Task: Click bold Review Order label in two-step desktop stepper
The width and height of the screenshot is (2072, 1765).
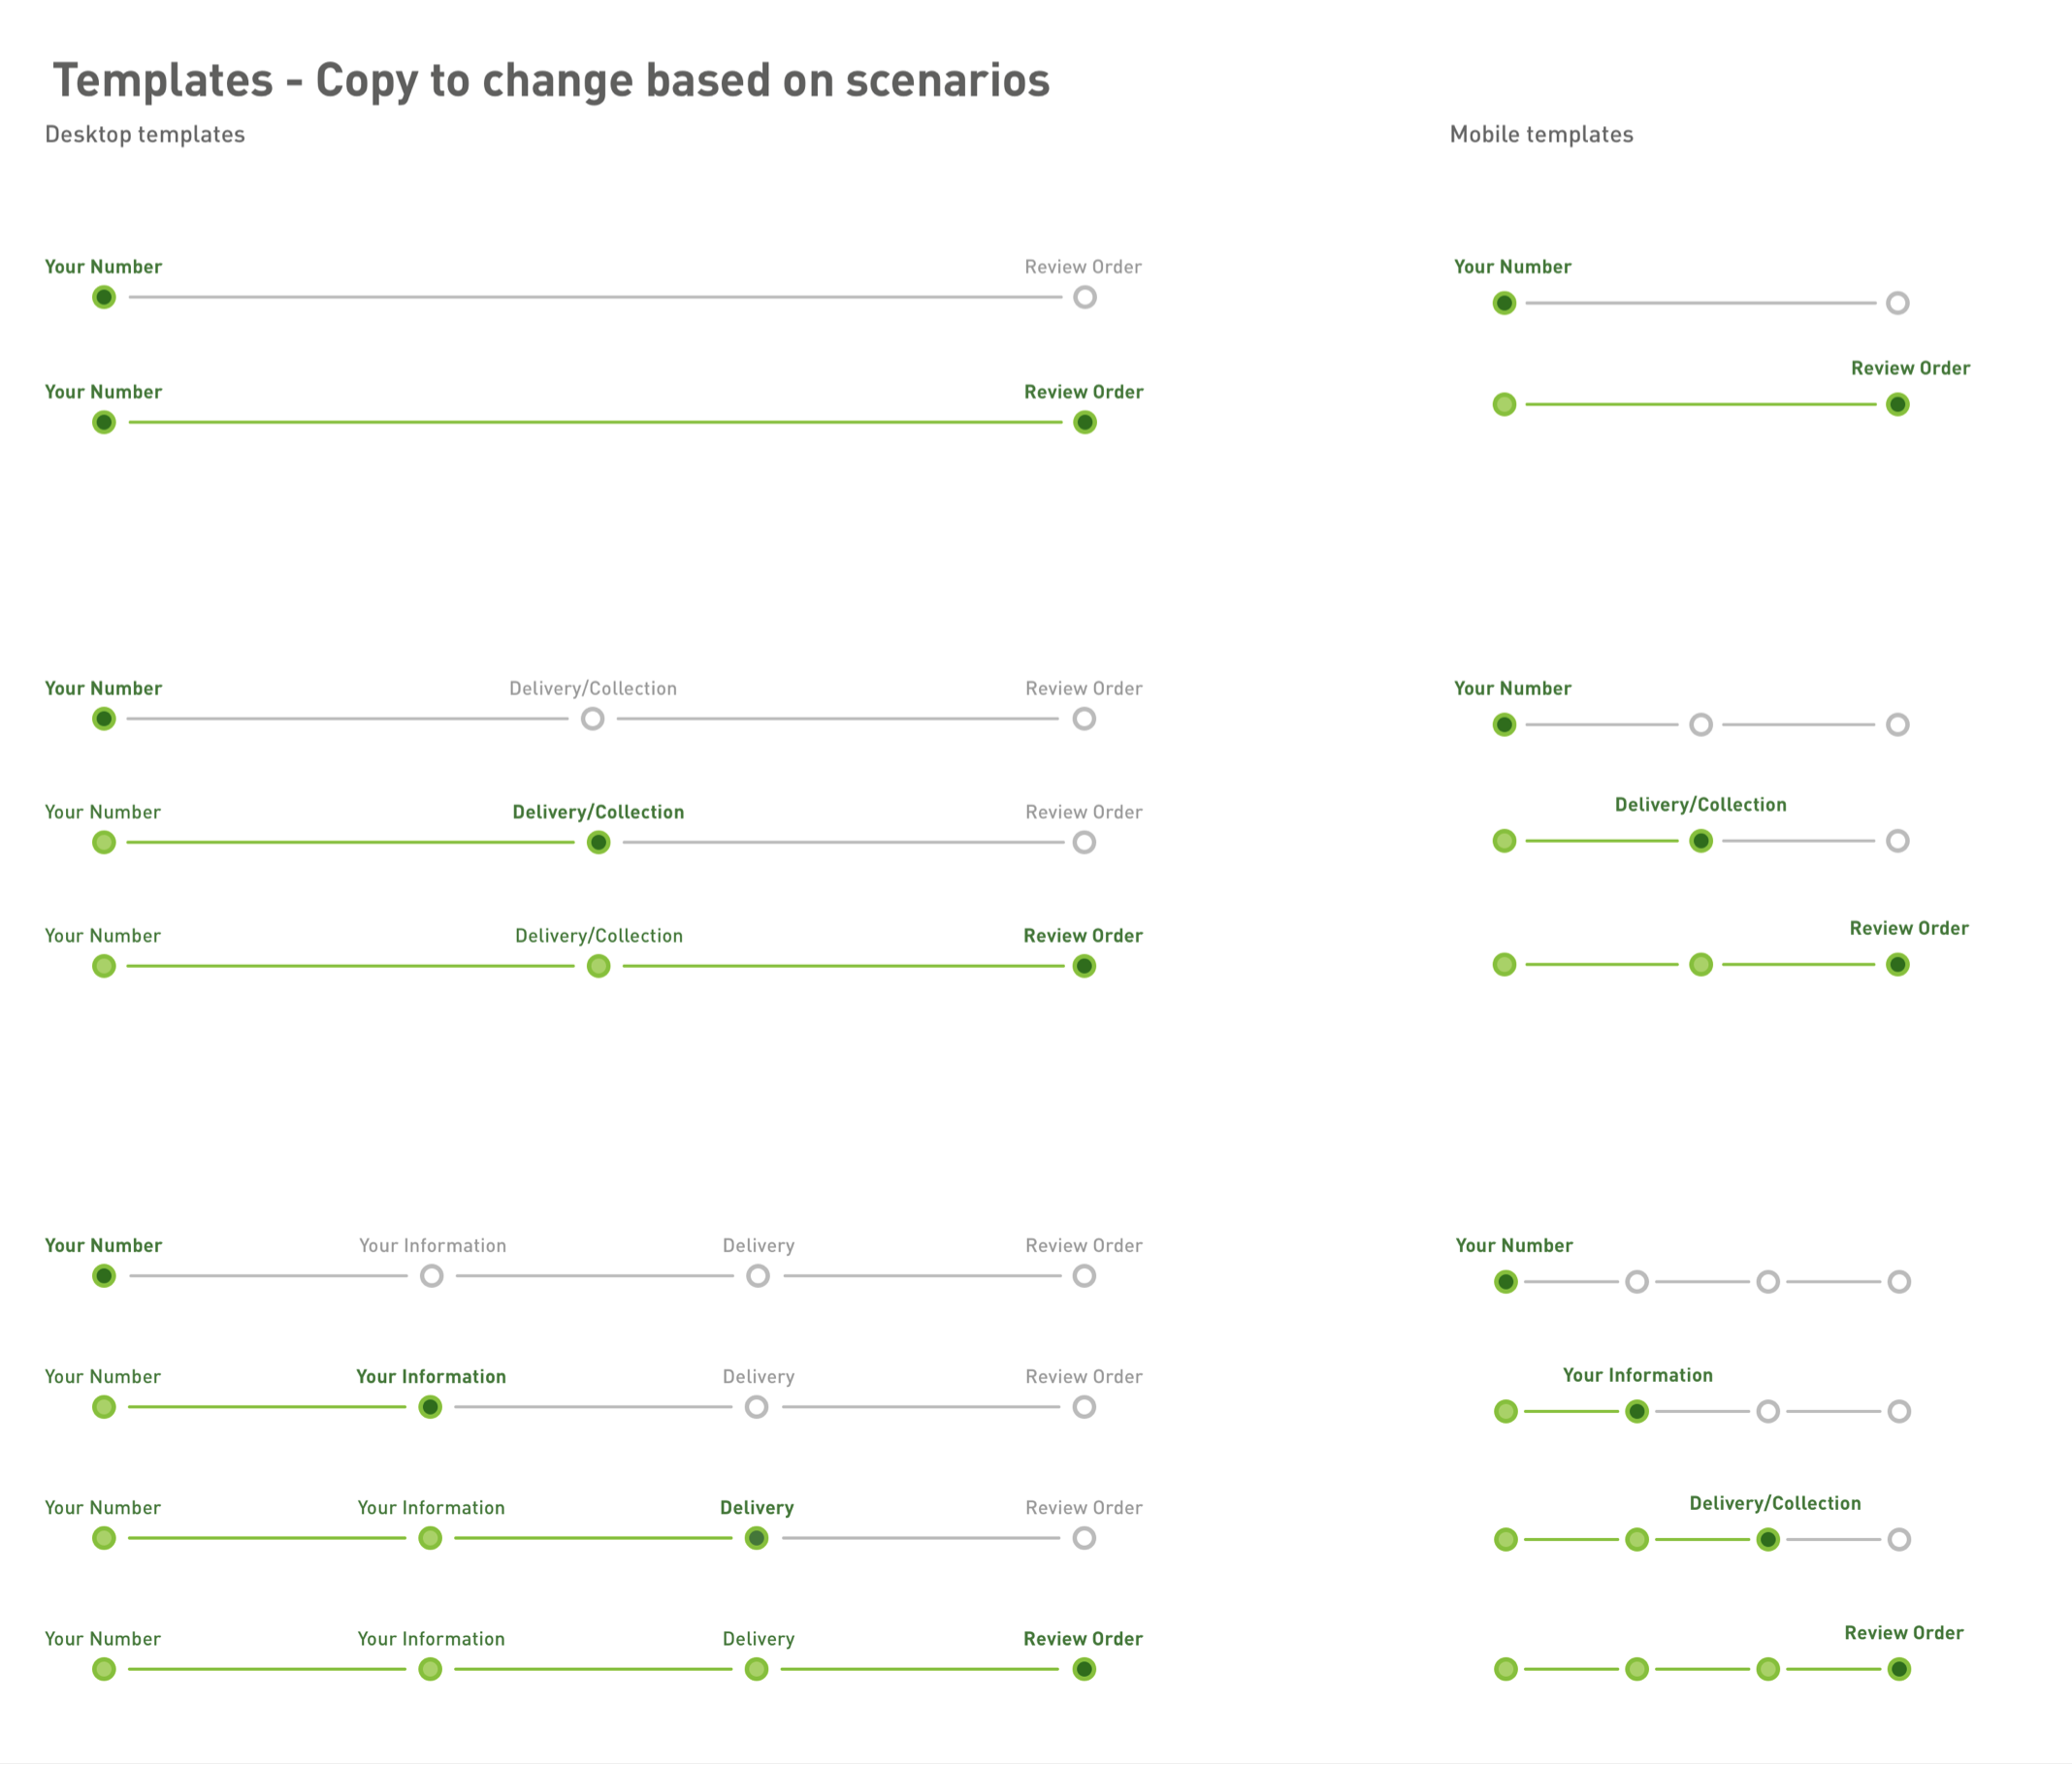Action: [x=1084, y=392]
